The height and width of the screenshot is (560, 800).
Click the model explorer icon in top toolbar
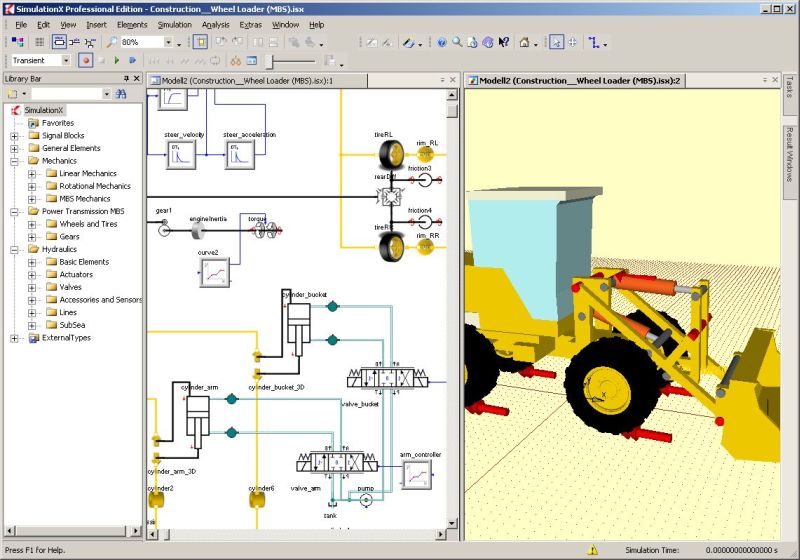coord(18,42)
